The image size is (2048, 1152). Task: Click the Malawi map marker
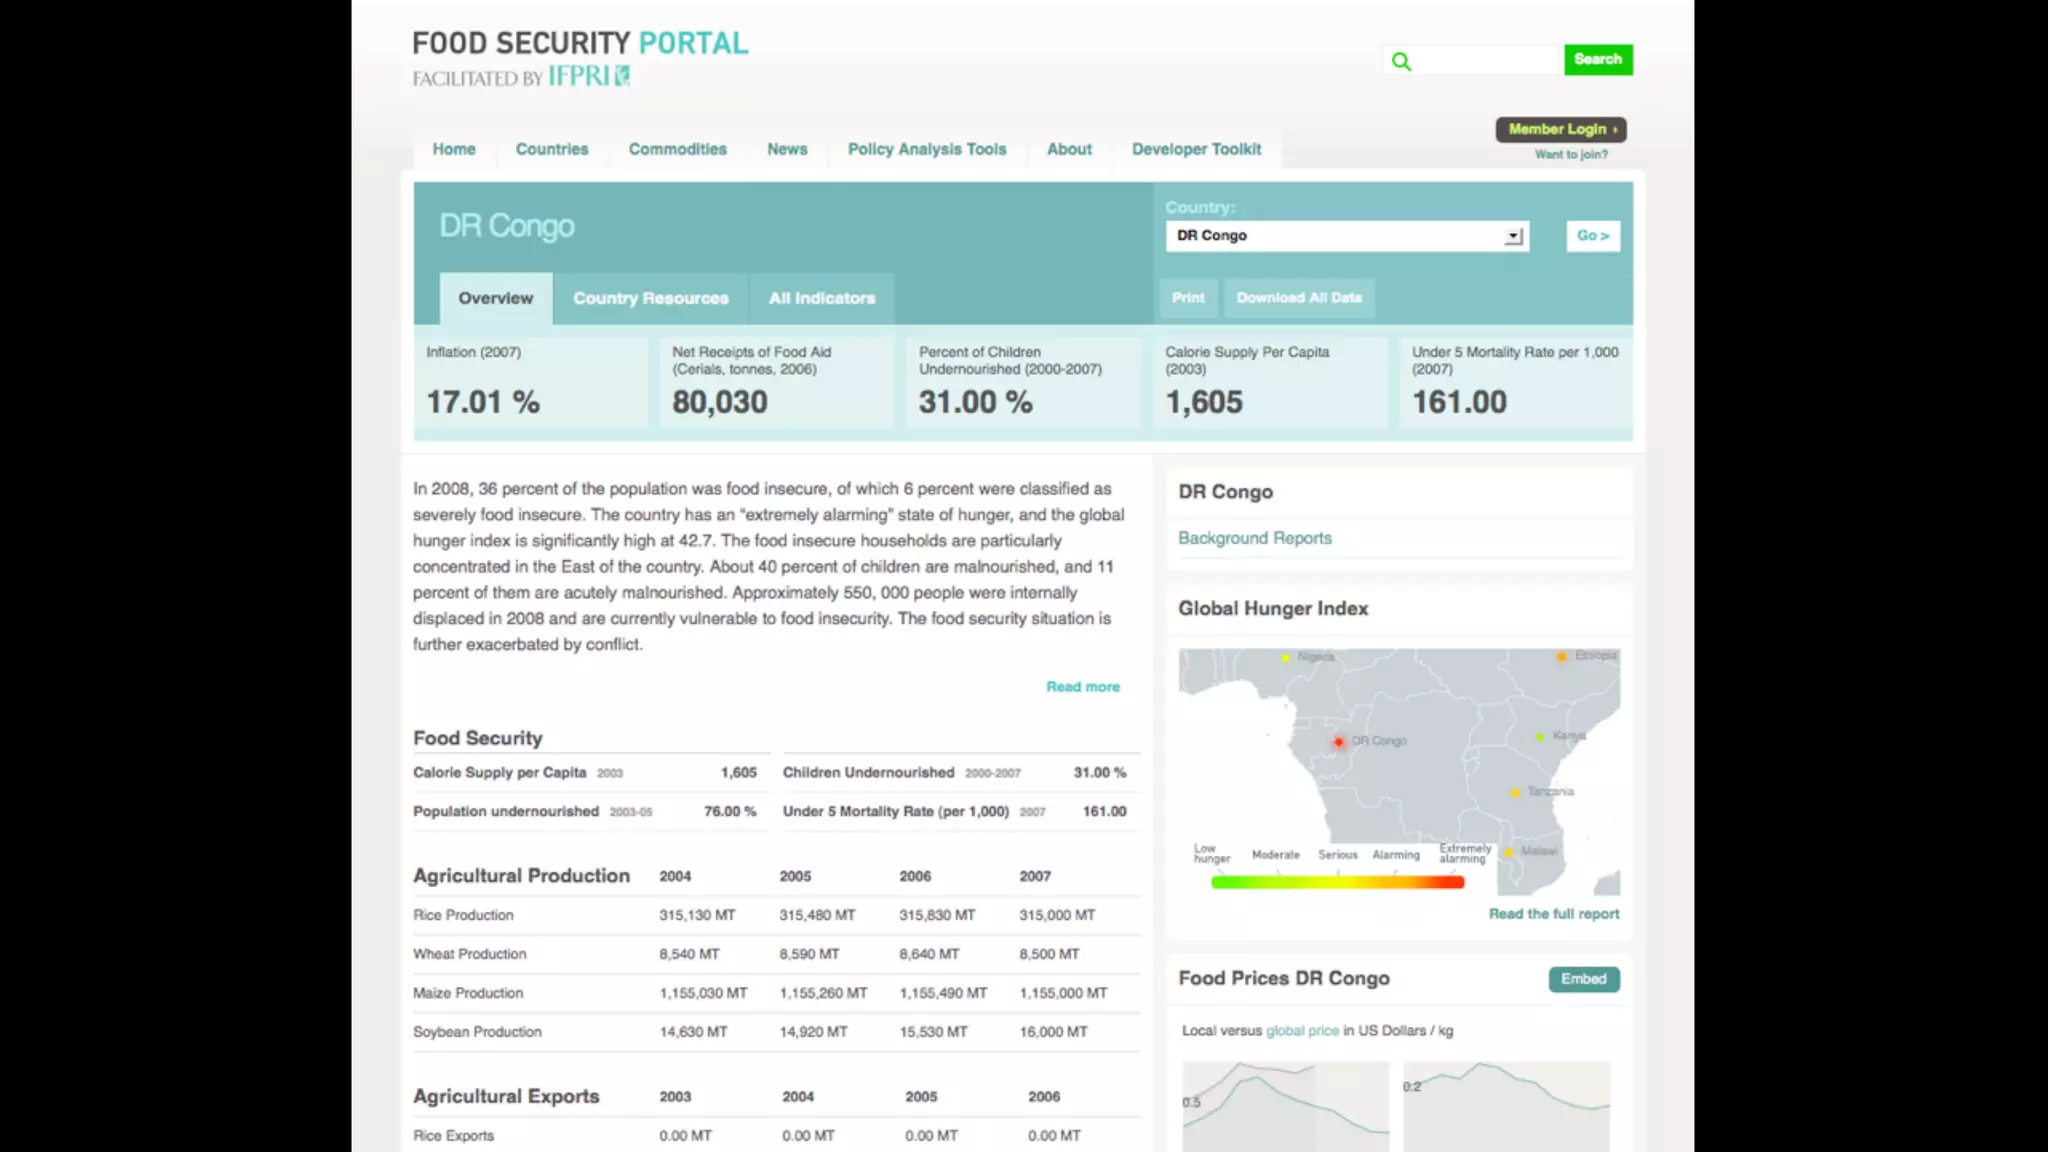pyautogui.click(x=1509, y=852)
